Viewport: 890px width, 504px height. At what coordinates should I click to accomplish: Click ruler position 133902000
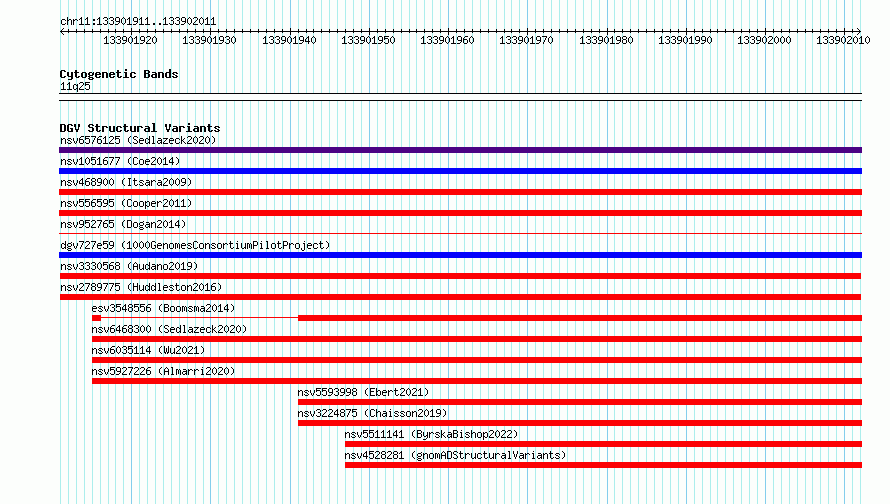763,40
